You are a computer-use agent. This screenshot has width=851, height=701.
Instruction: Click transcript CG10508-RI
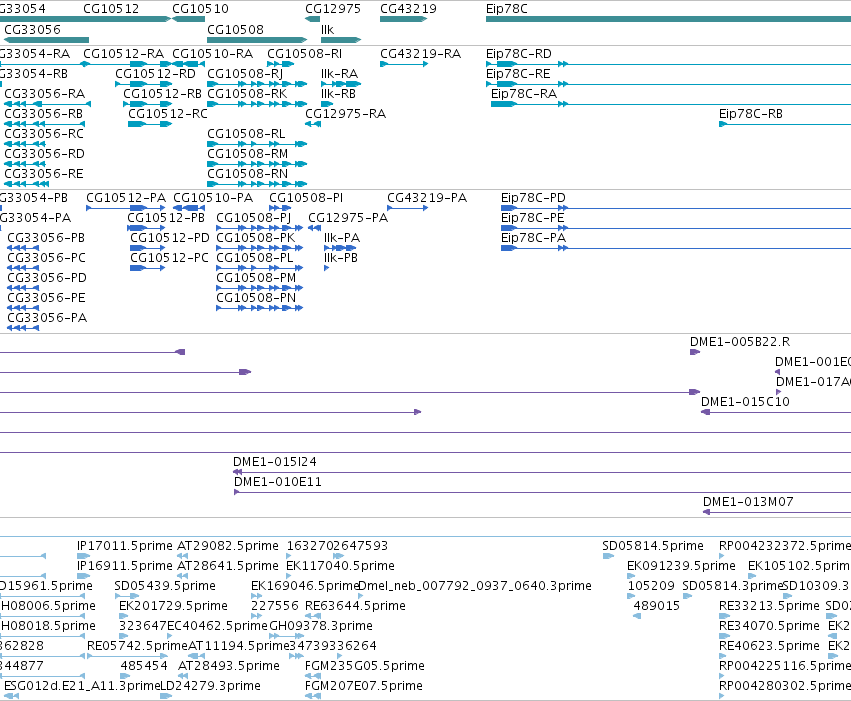point(304,54)
